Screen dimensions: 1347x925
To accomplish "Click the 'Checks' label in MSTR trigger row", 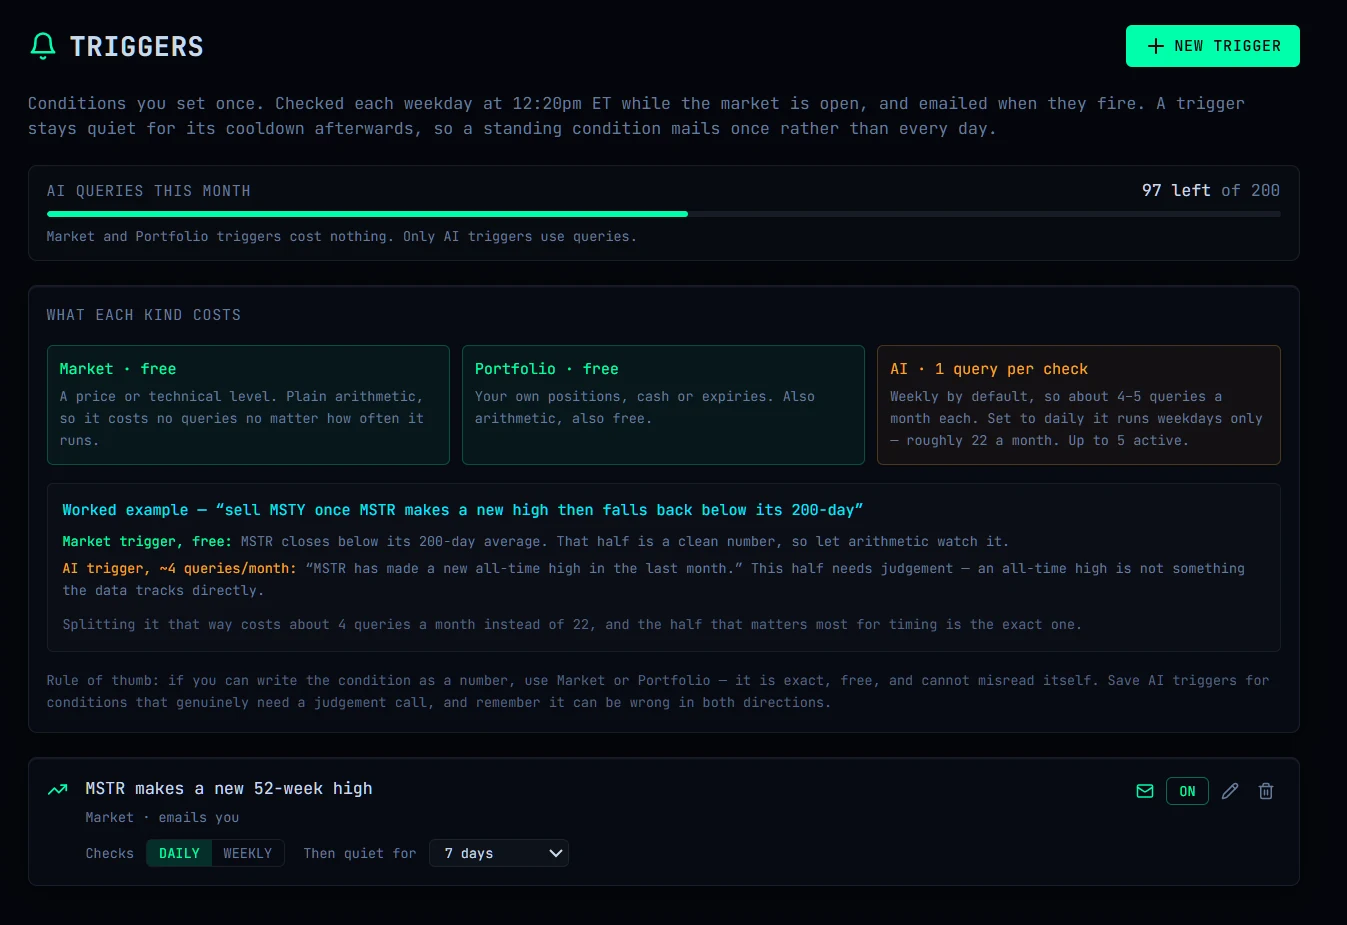I will click(x=110, y=853).
